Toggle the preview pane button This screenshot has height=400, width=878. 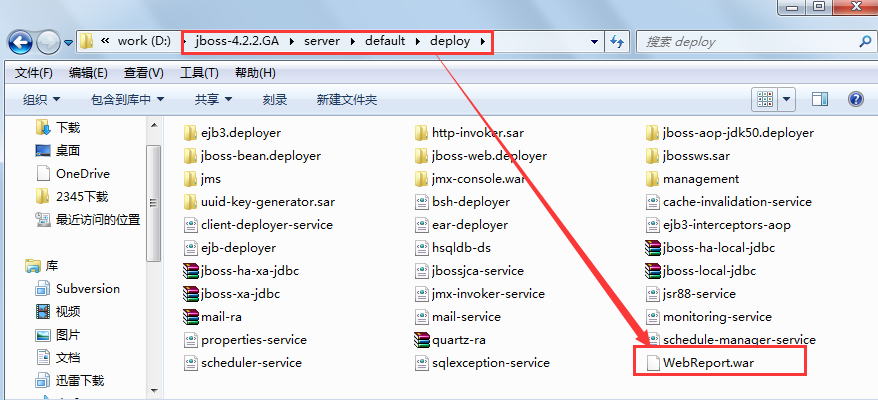[820, 100]
